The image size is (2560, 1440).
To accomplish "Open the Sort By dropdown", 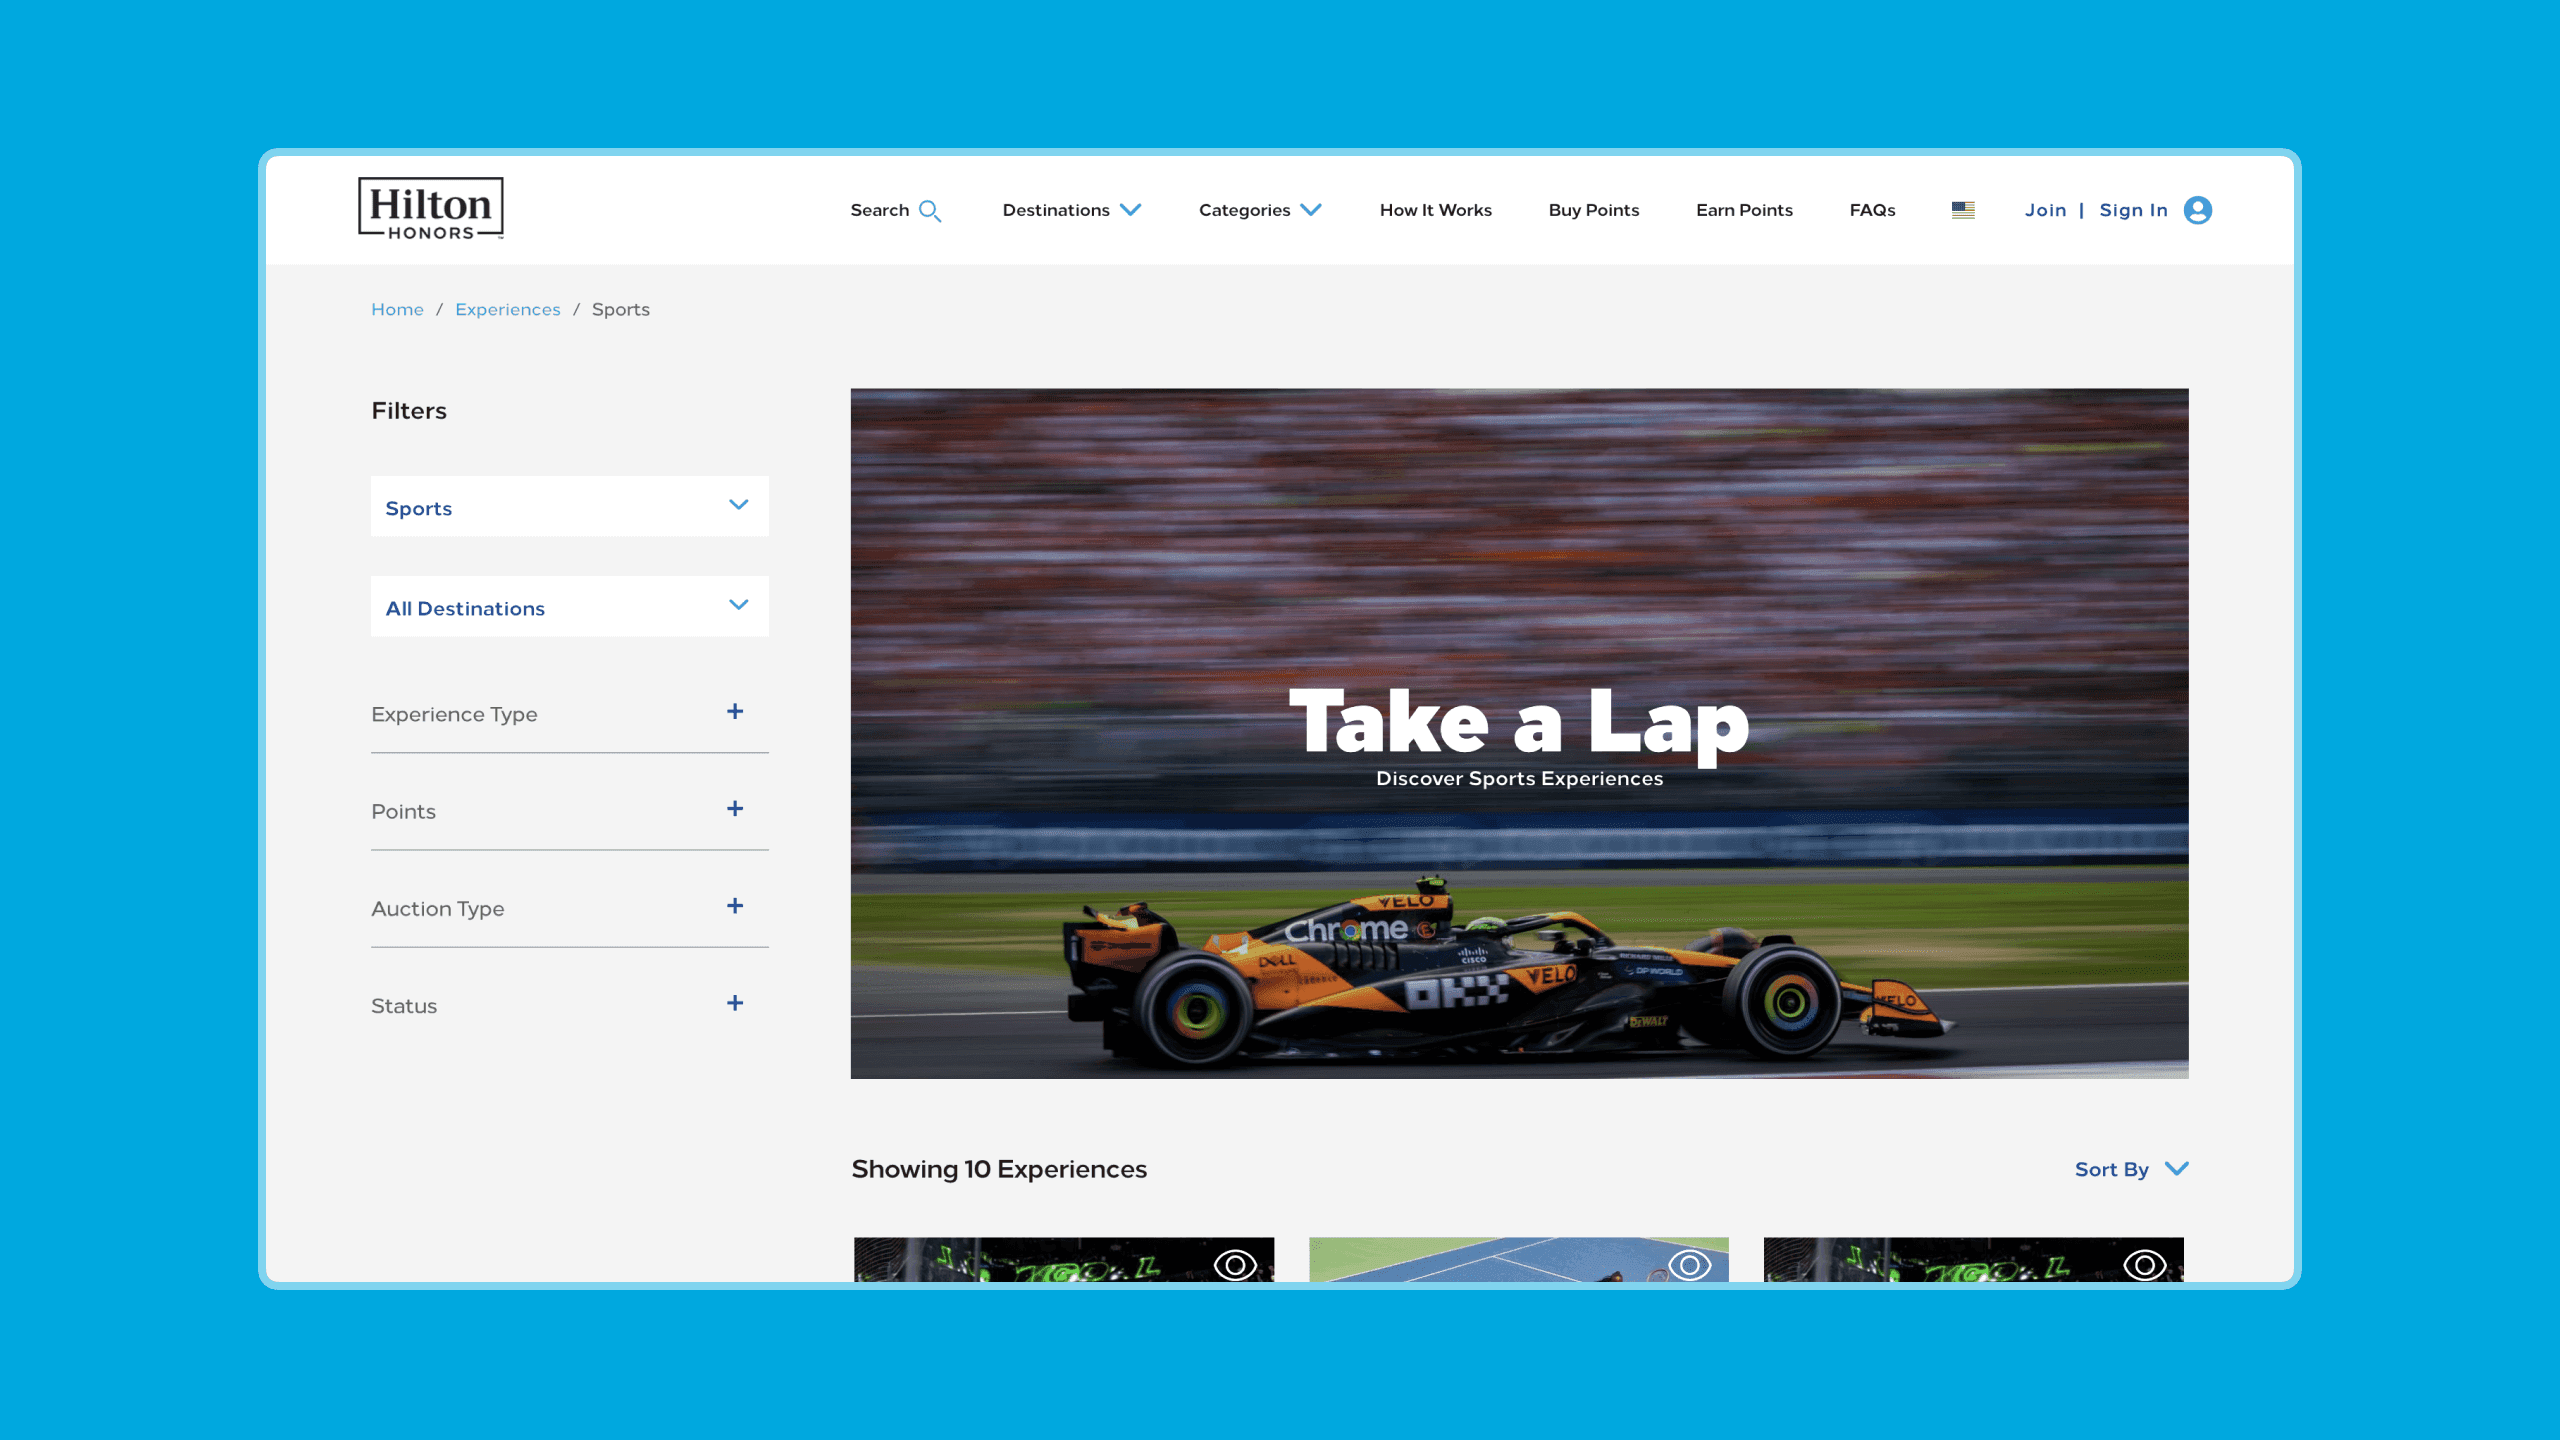I will (2132, 1169).
